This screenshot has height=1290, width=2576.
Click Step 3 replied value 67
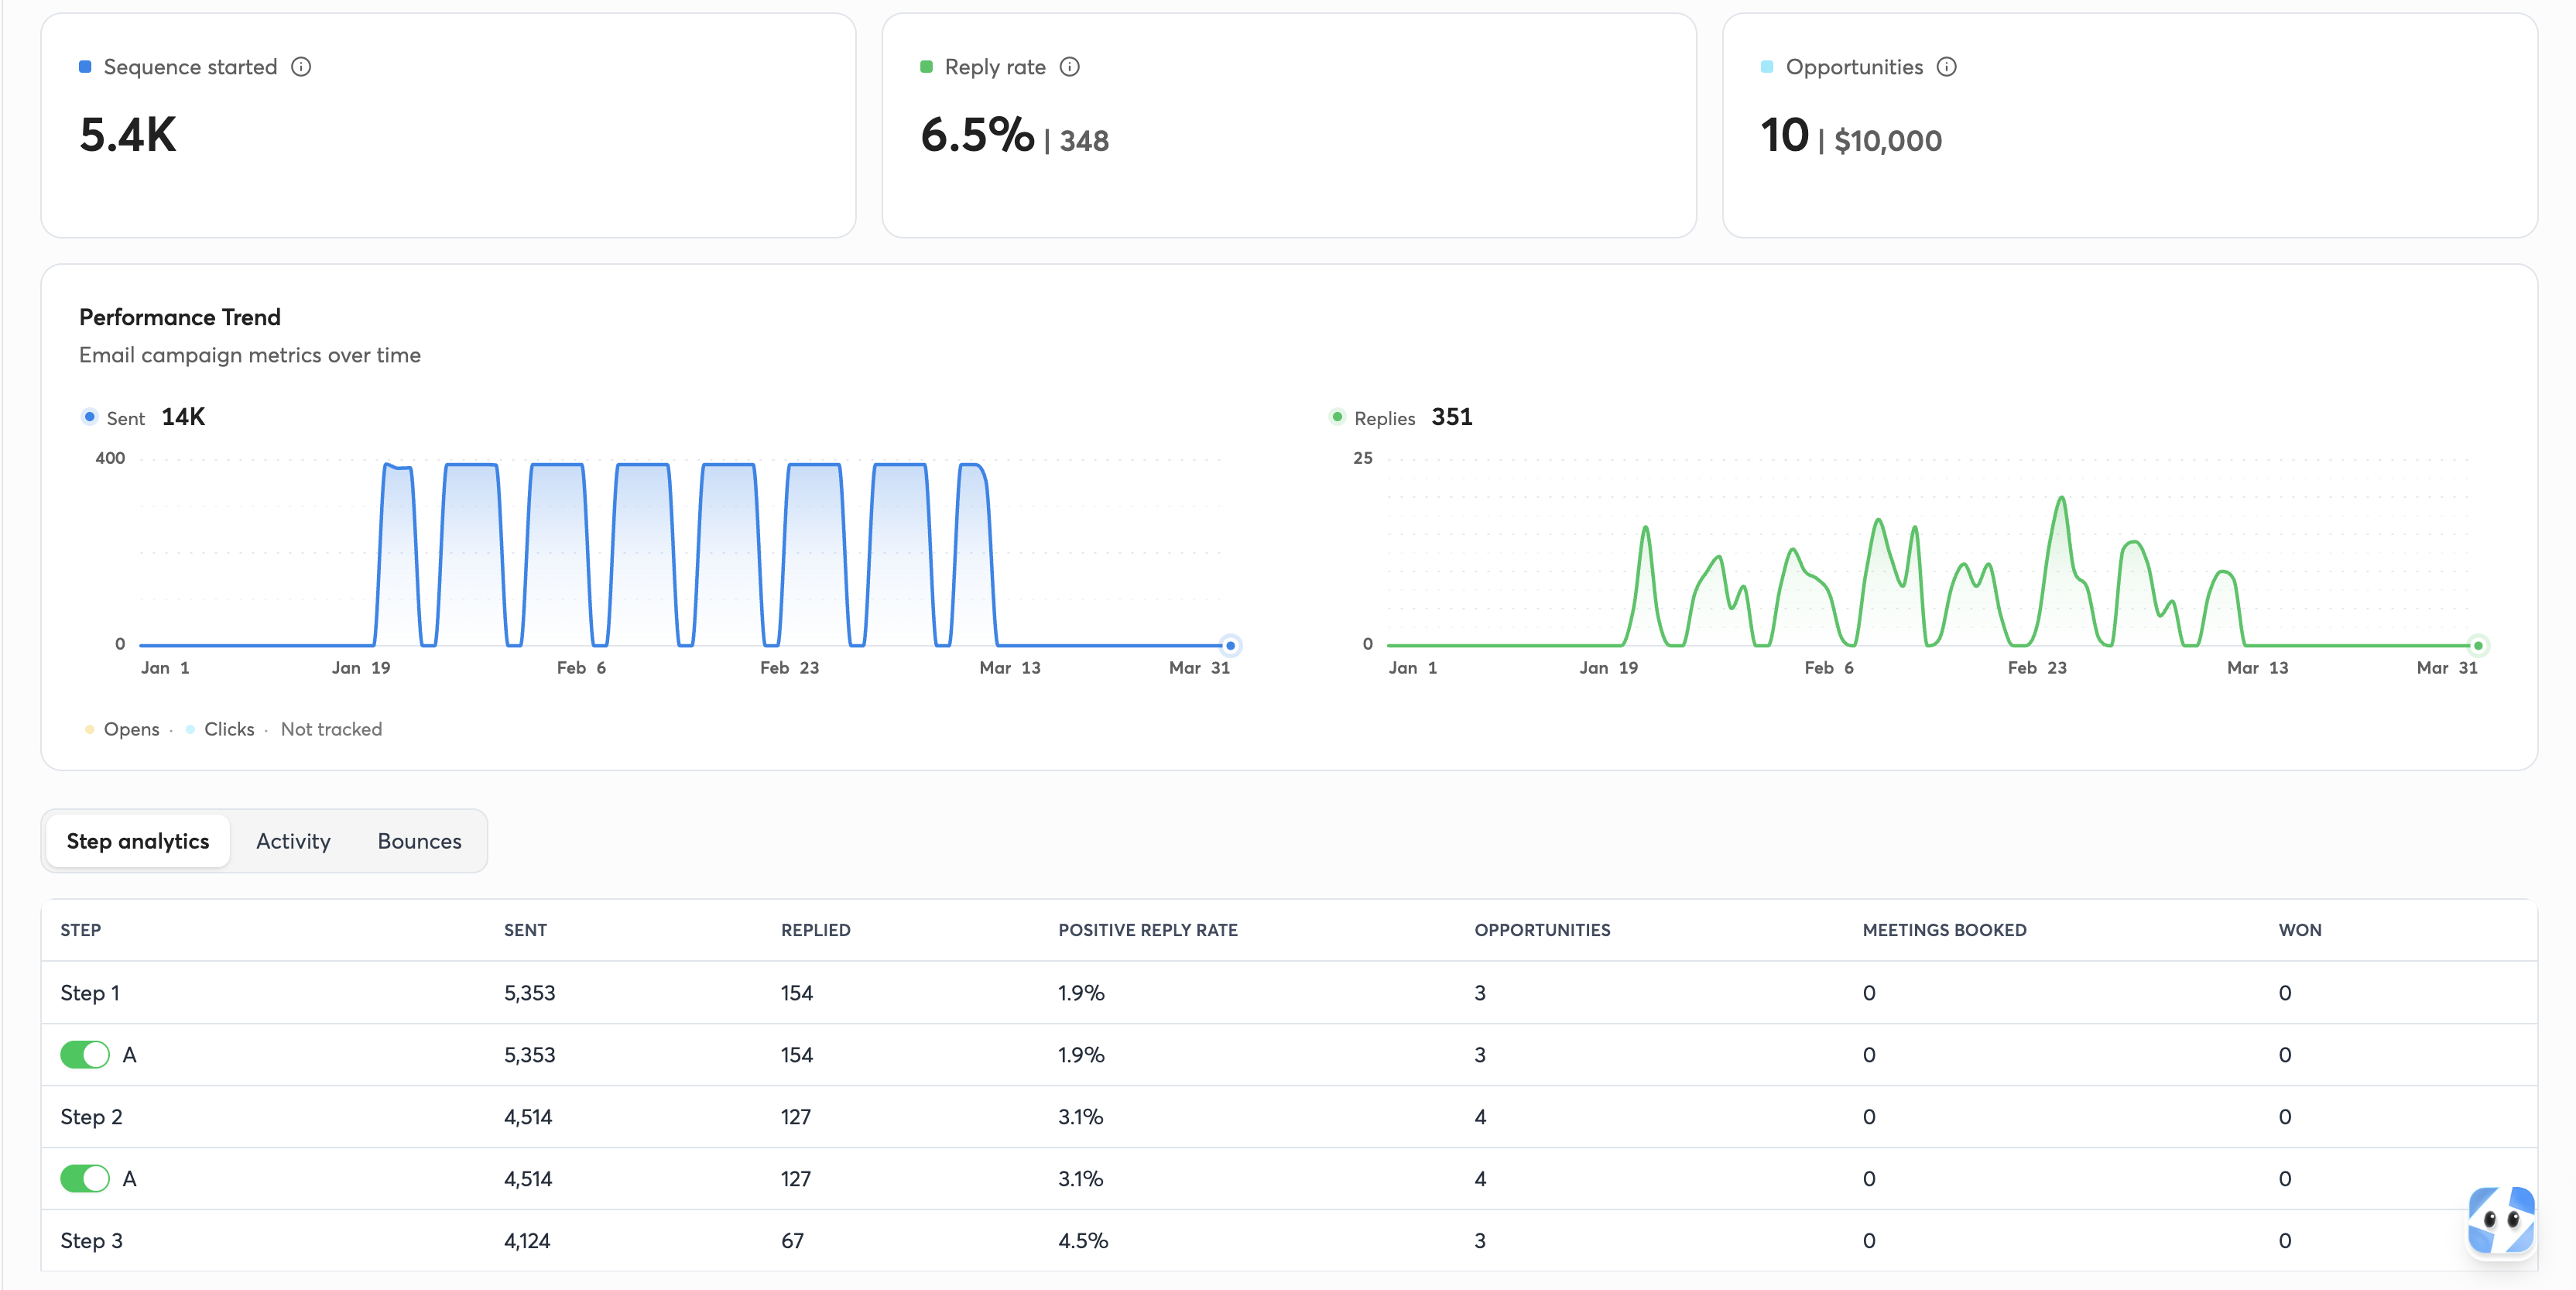click(792, 1241)
